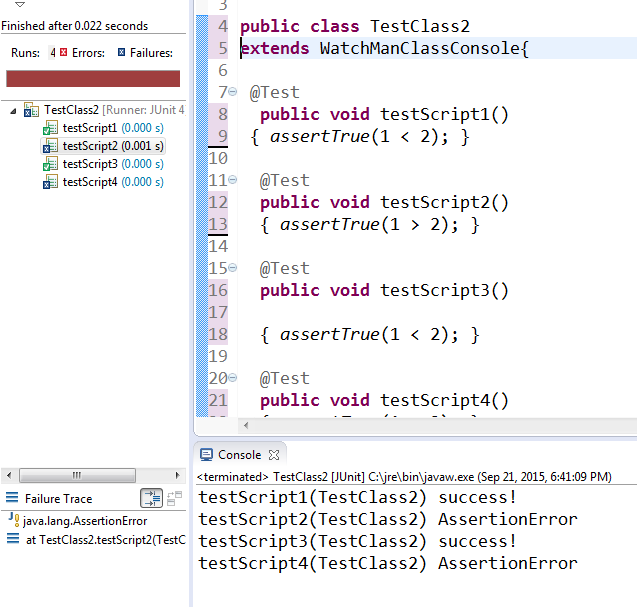
Task: Close the Console tab
Action: (x=274, y=455)
